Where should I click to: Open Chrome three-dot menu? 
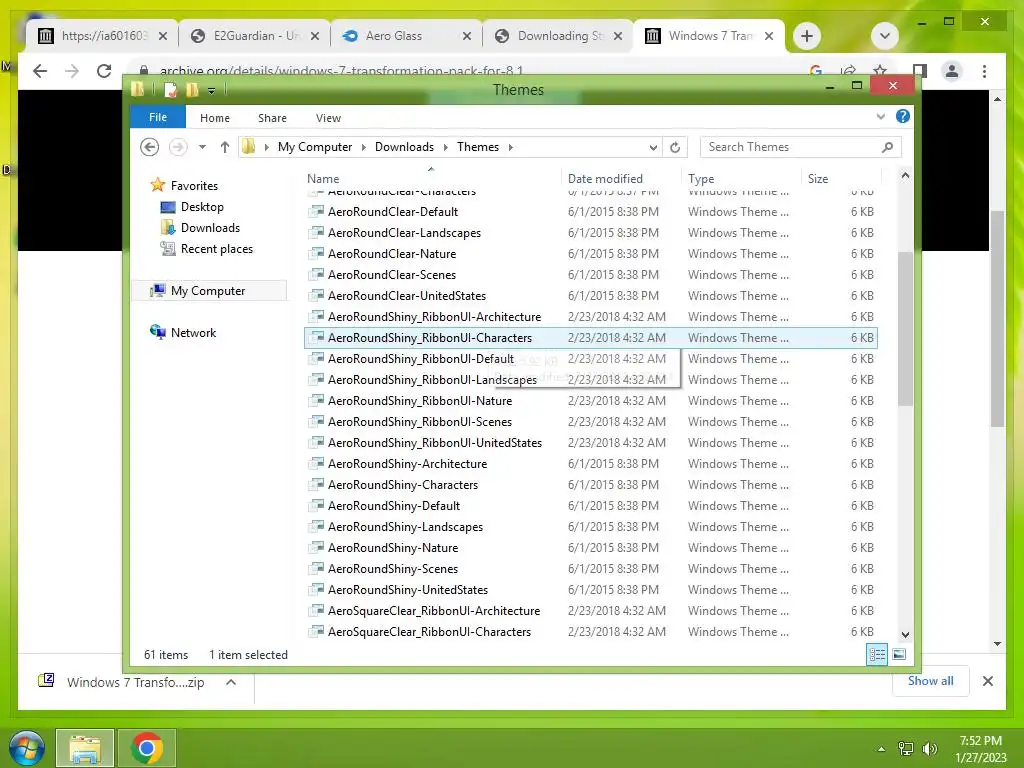pos(984,71)
